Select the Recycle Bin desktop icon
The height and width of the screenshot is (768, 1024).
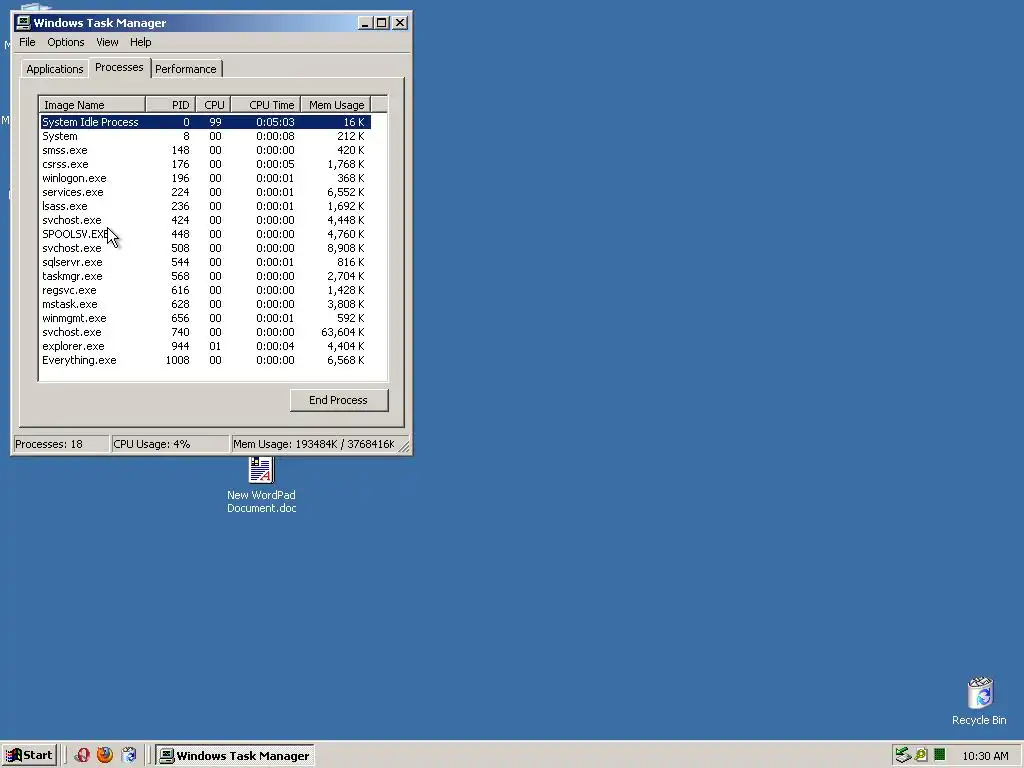tap(979, 701)
